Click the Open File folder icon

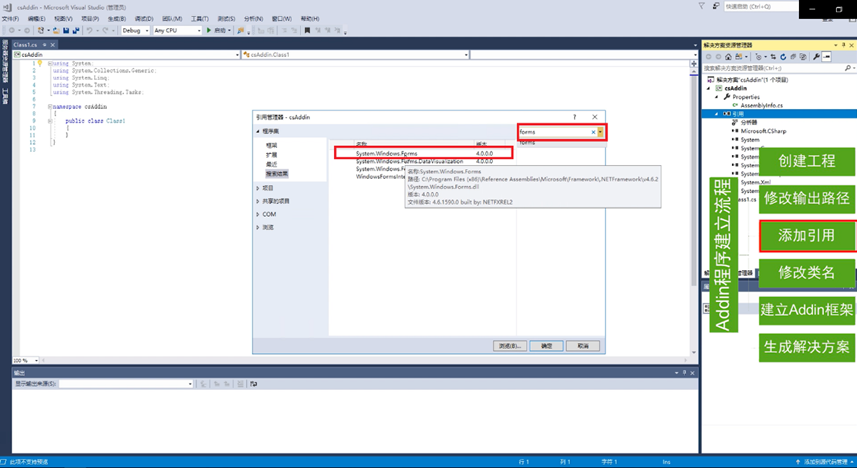click(x=56, y=31)
